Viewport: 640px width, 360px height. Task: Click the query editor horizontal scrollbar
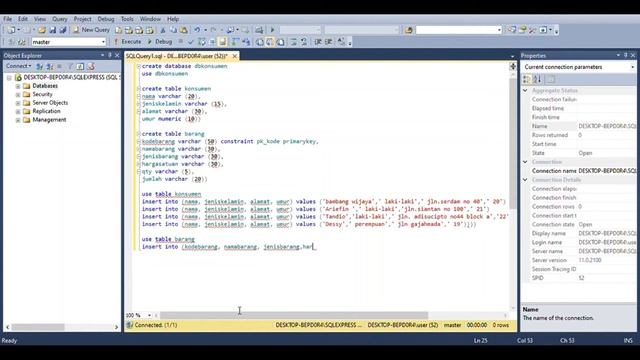(x=294, y=315)
